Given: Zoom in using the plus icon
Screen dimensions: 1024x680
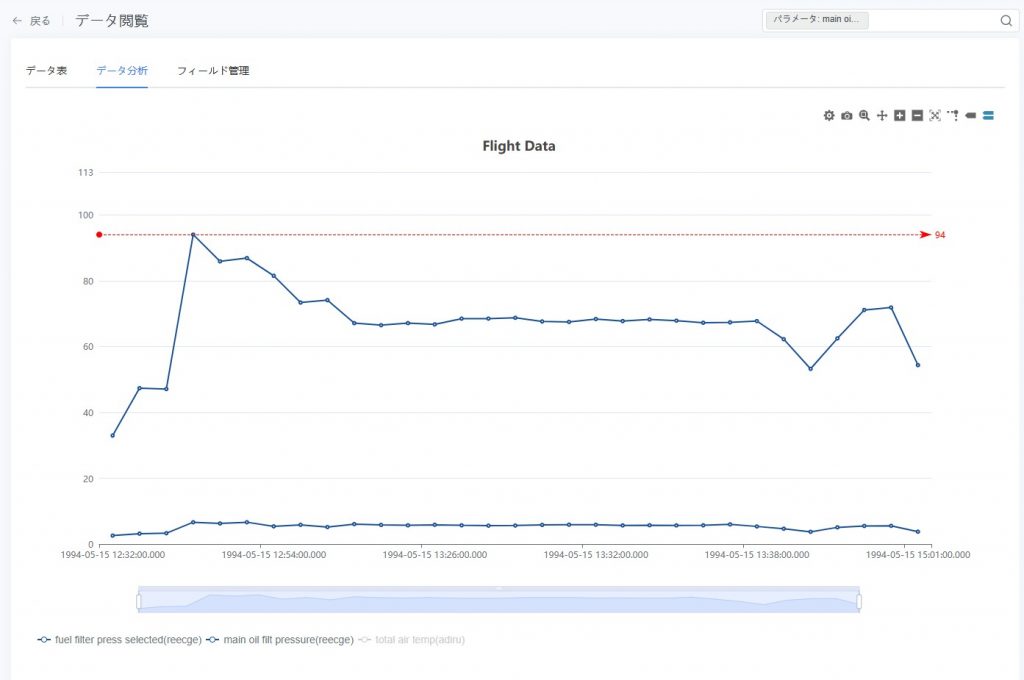Looking at the screenshot, I should click(899, 116).
